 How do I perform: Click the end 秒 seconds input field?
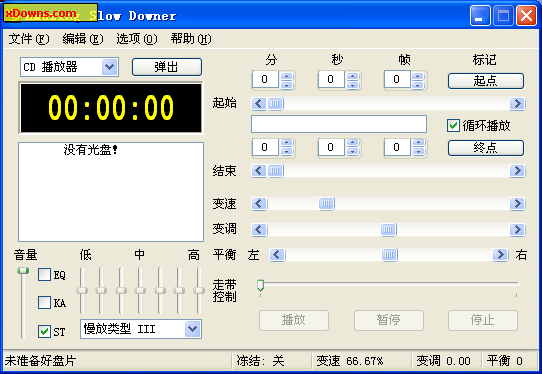tap(331, 148)
